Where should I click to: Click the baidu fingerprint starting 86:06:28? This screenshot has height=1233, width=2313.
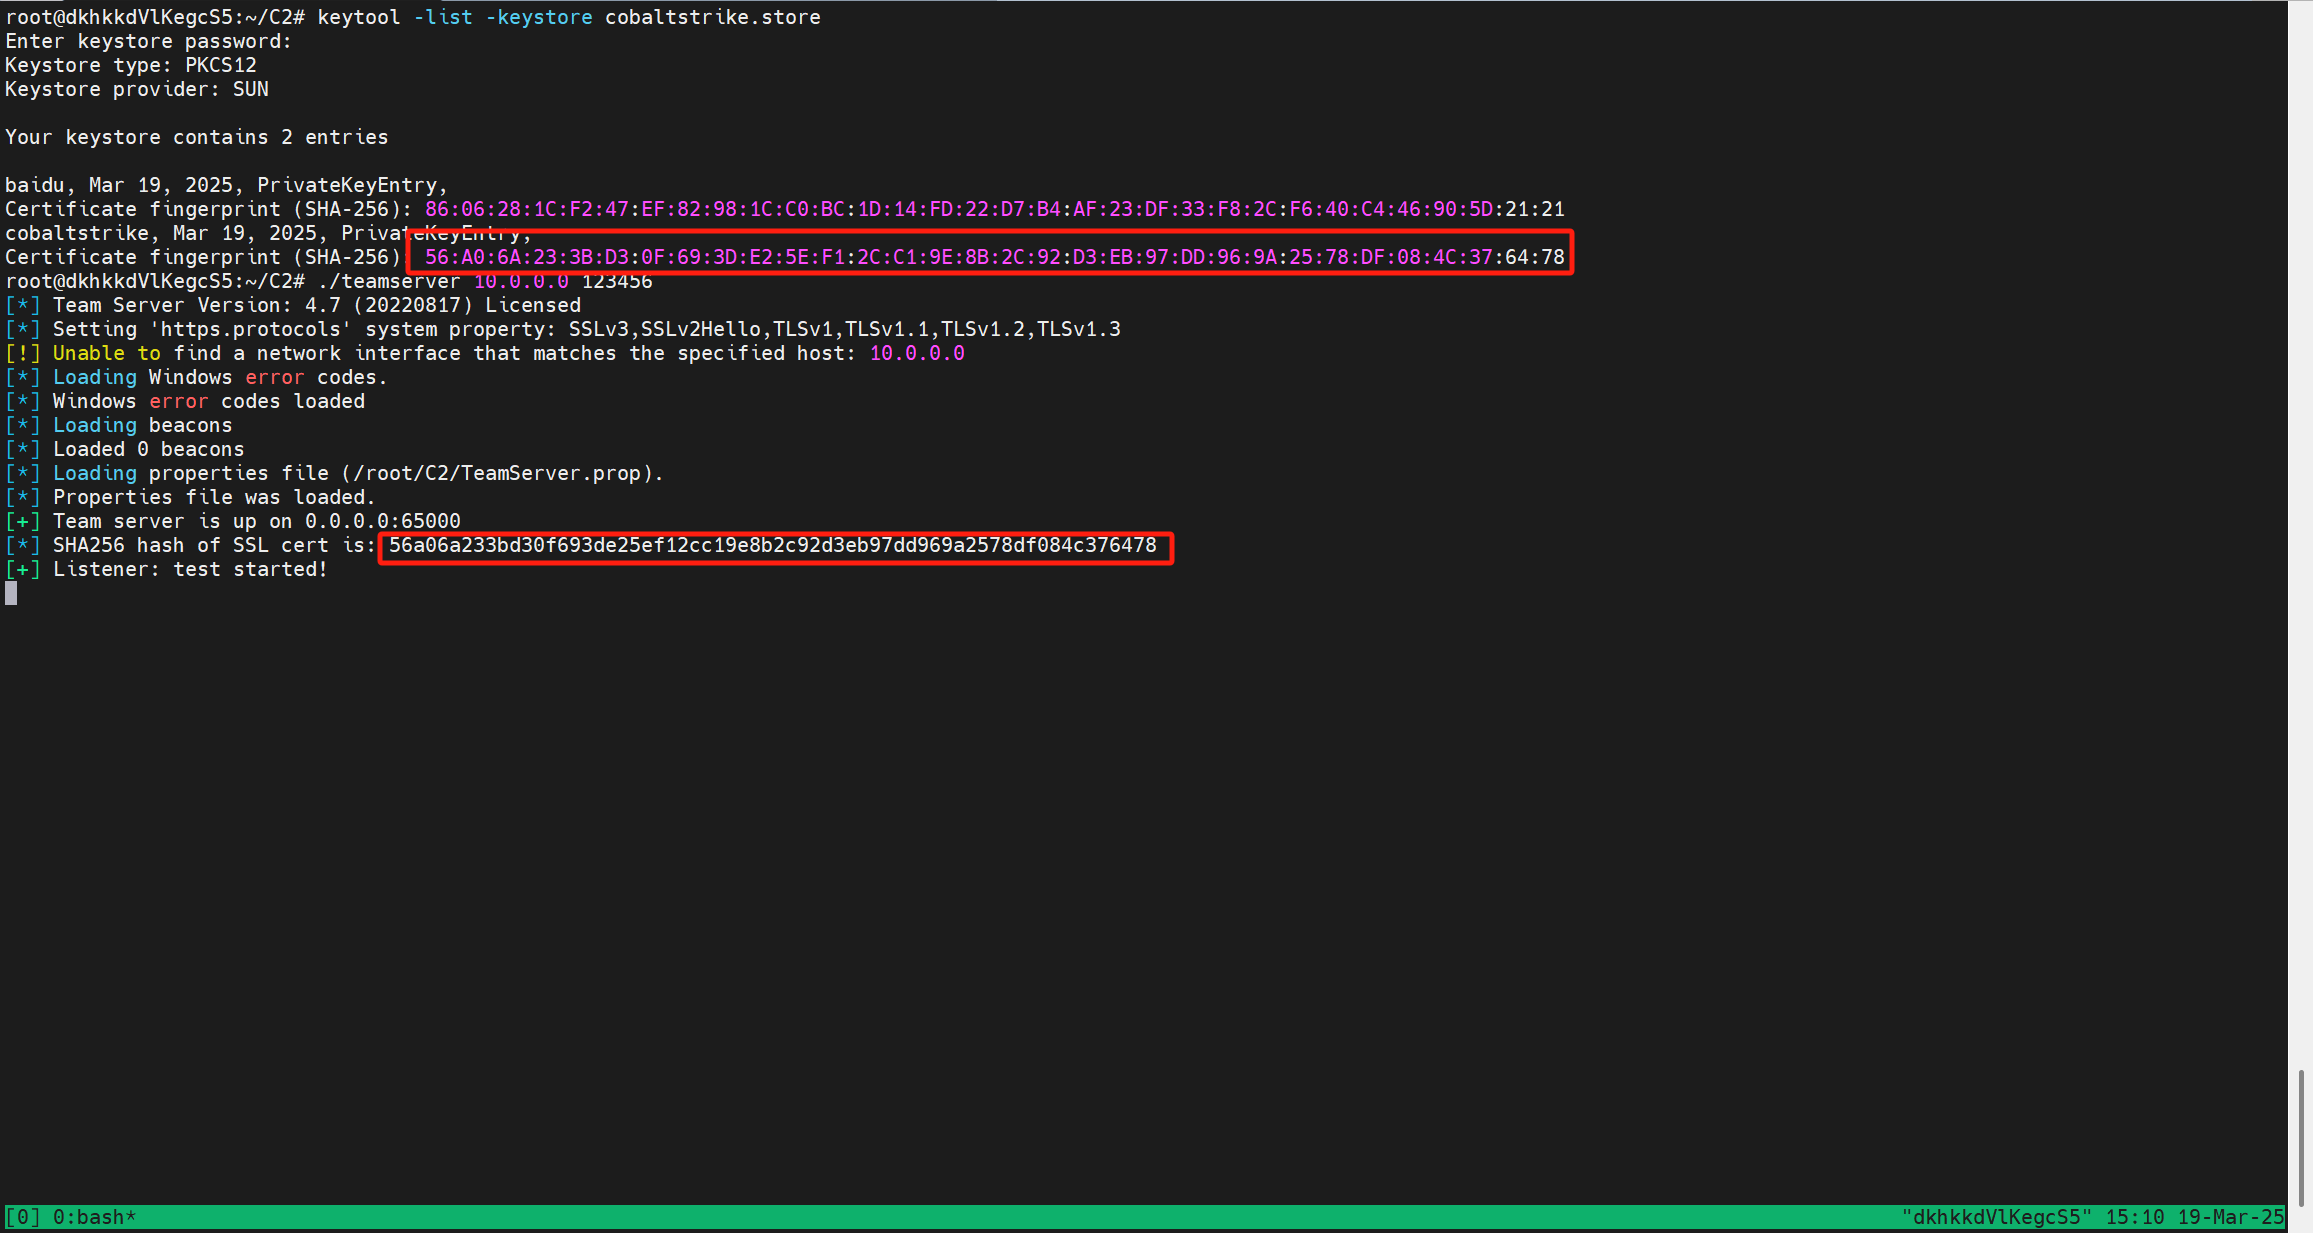[995, 209]
